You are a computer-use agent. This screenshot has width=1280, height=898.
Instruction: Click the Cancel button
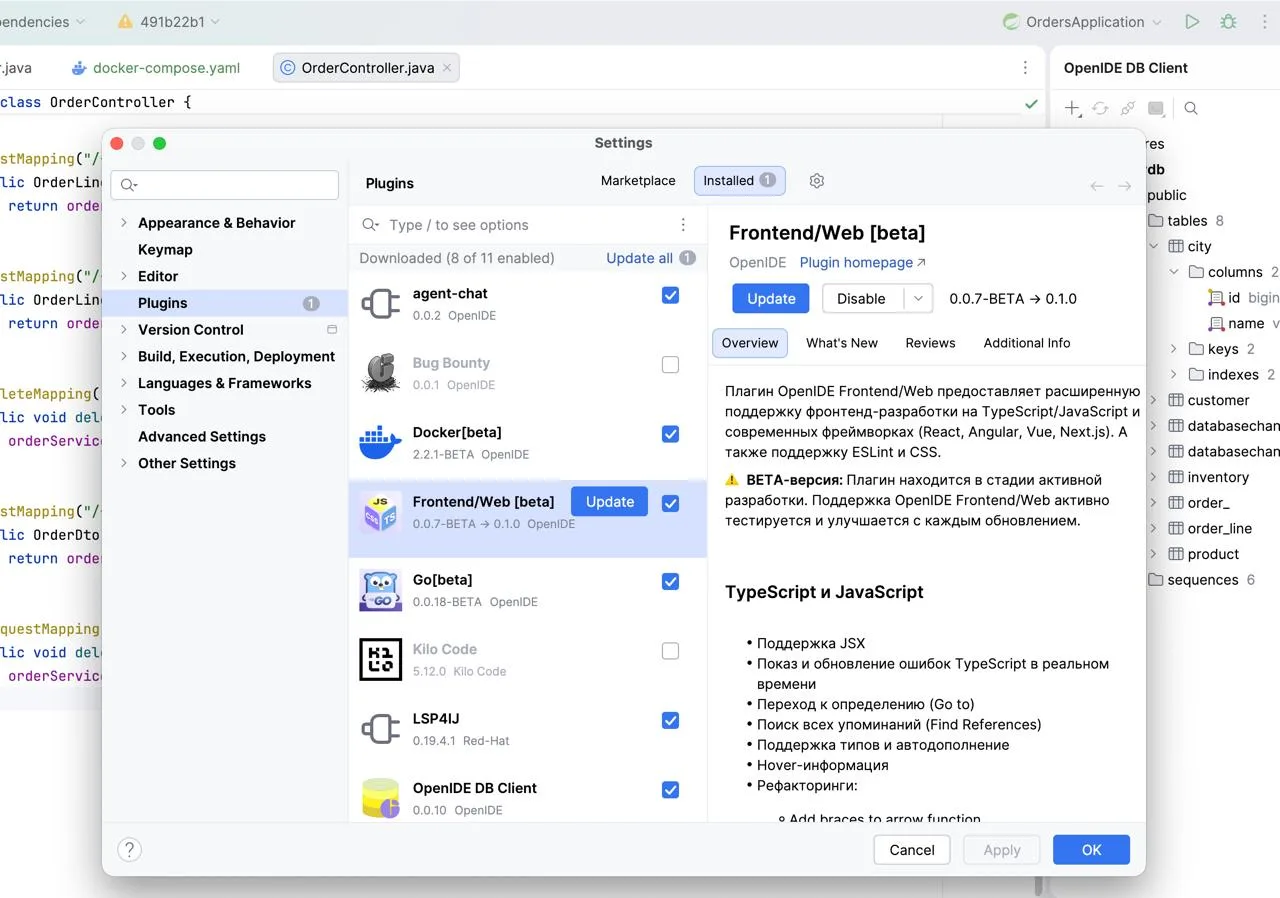912,850
